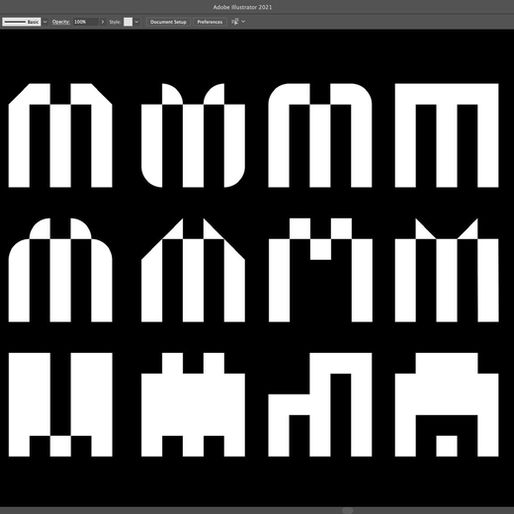Image resolution: width=514 pixels, height=514 pixels.
Task: Select the pixel M glyph with small square inside
Action: pyautogui.click(x=447, y=404)
